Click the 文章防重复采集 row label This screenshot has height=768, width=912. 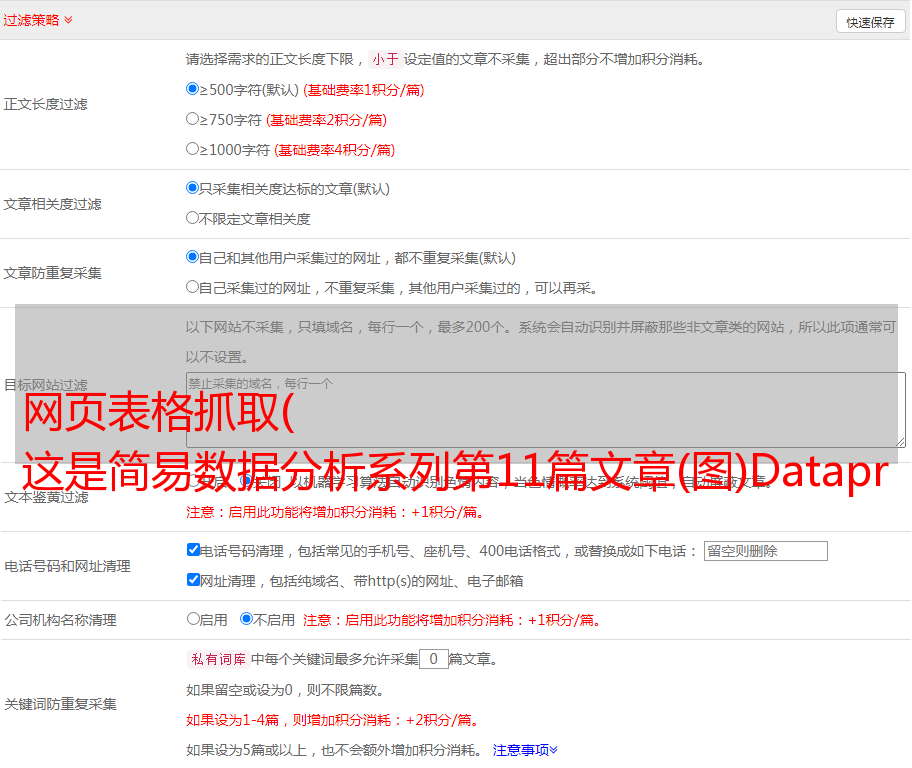click(x=52, y=273)
